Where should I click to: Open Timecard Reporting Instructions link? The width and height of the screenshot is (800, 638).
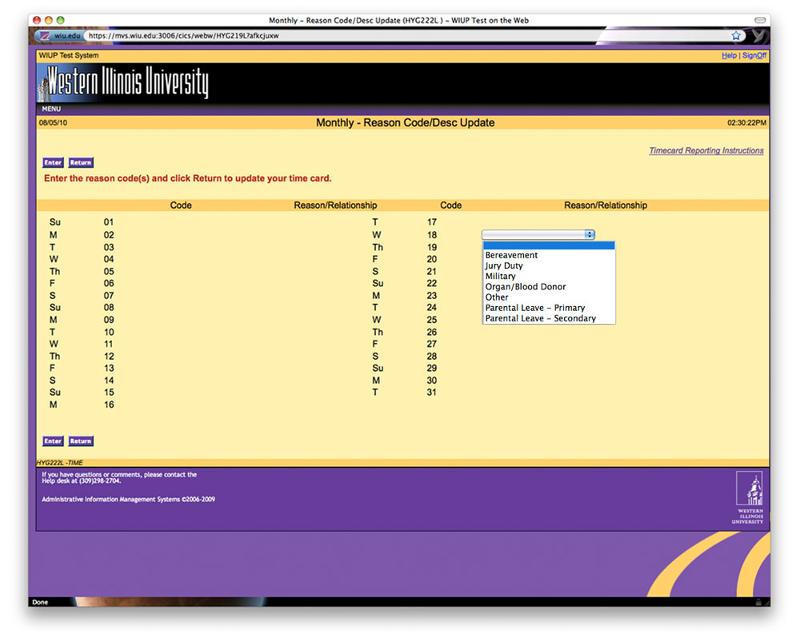(x=706, y=151)
